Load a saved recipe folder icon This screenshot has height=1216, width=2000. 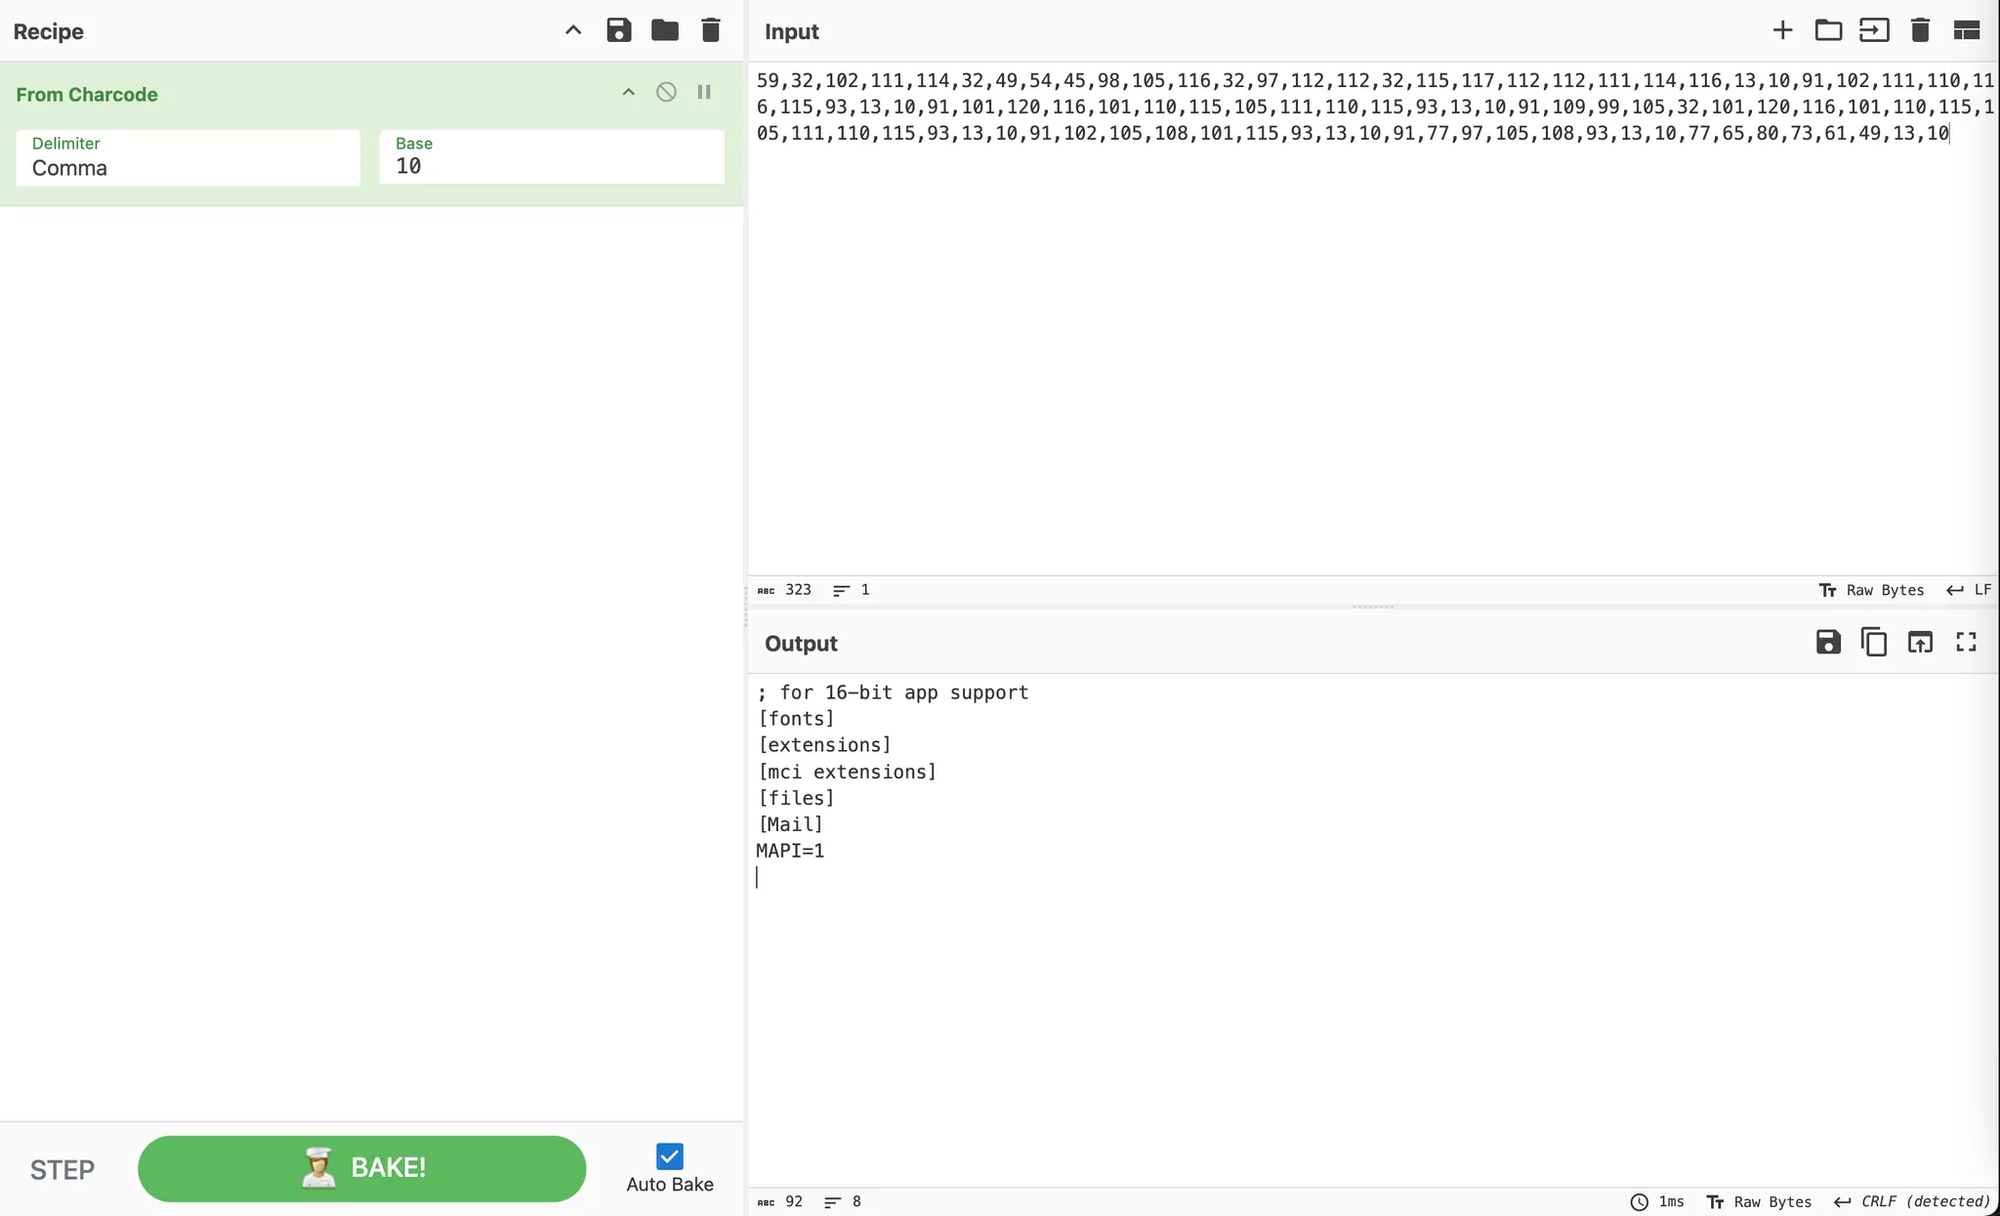(x=665, y=30)
